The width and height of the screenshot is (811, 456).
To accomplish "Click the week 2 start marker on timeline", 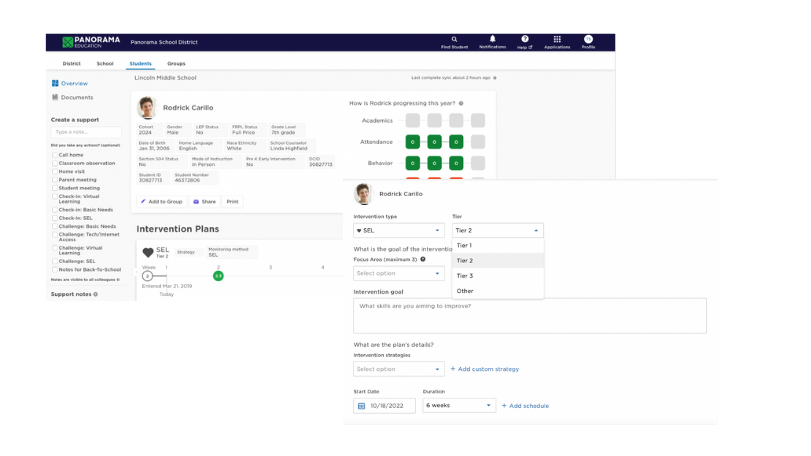I will [147, 276].
